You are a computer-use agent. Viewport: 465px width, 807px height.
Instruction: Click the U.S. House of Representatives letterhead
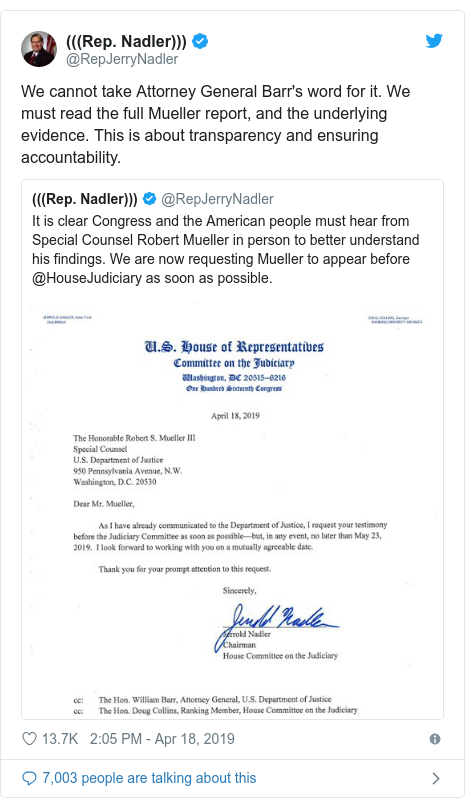pyautogui.click(x=234, y=346)
